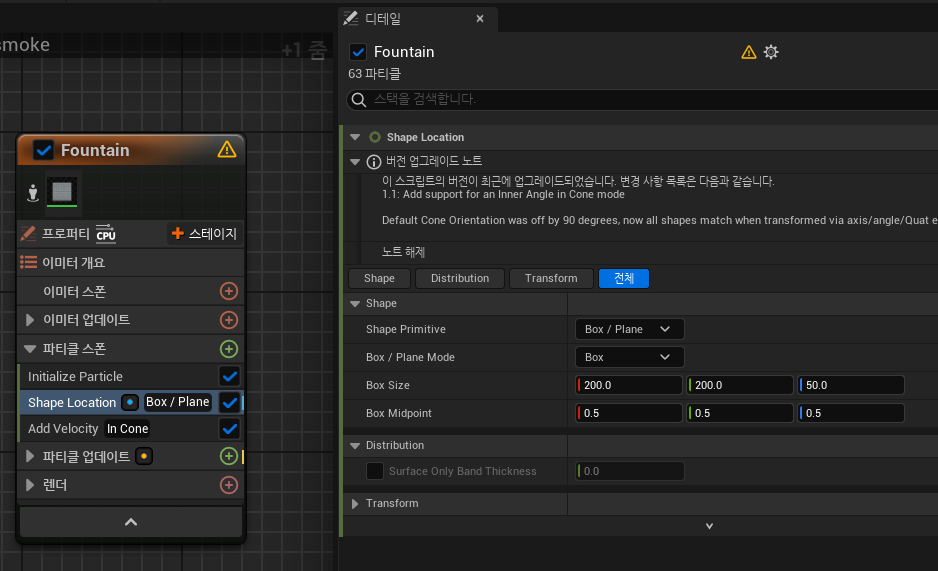The height and width of the screenshot is (571, 938).
Task: Expand the Transform category
Action: pyautogui.click(x=355, y=503)
